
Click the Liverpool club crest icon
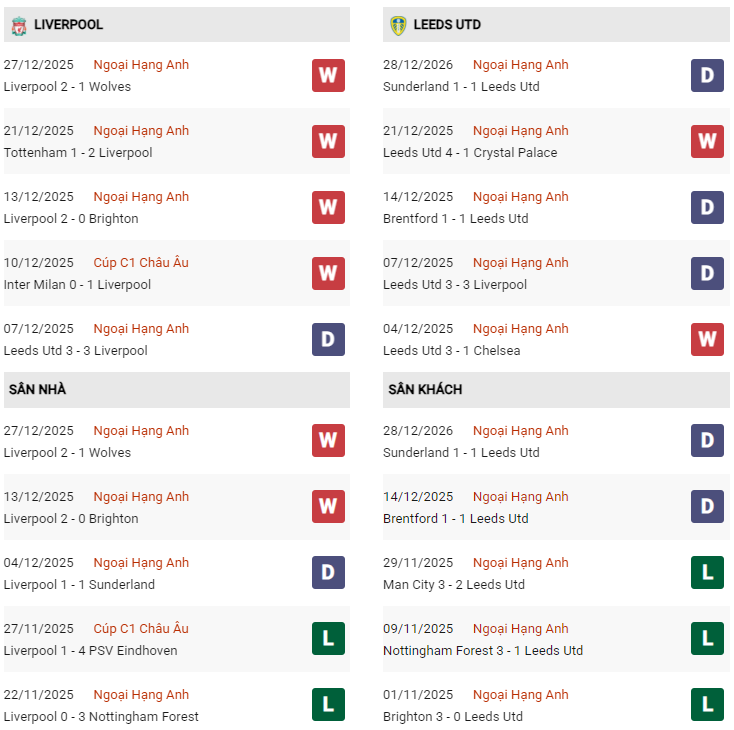(19, 25)
